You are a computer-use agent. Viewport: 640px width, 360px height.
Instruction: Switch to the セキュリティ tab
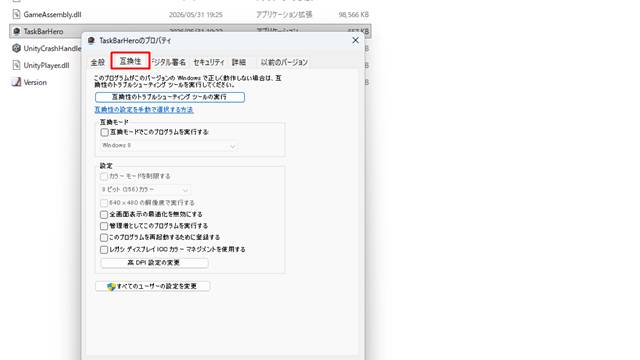(x=209, y=62)
